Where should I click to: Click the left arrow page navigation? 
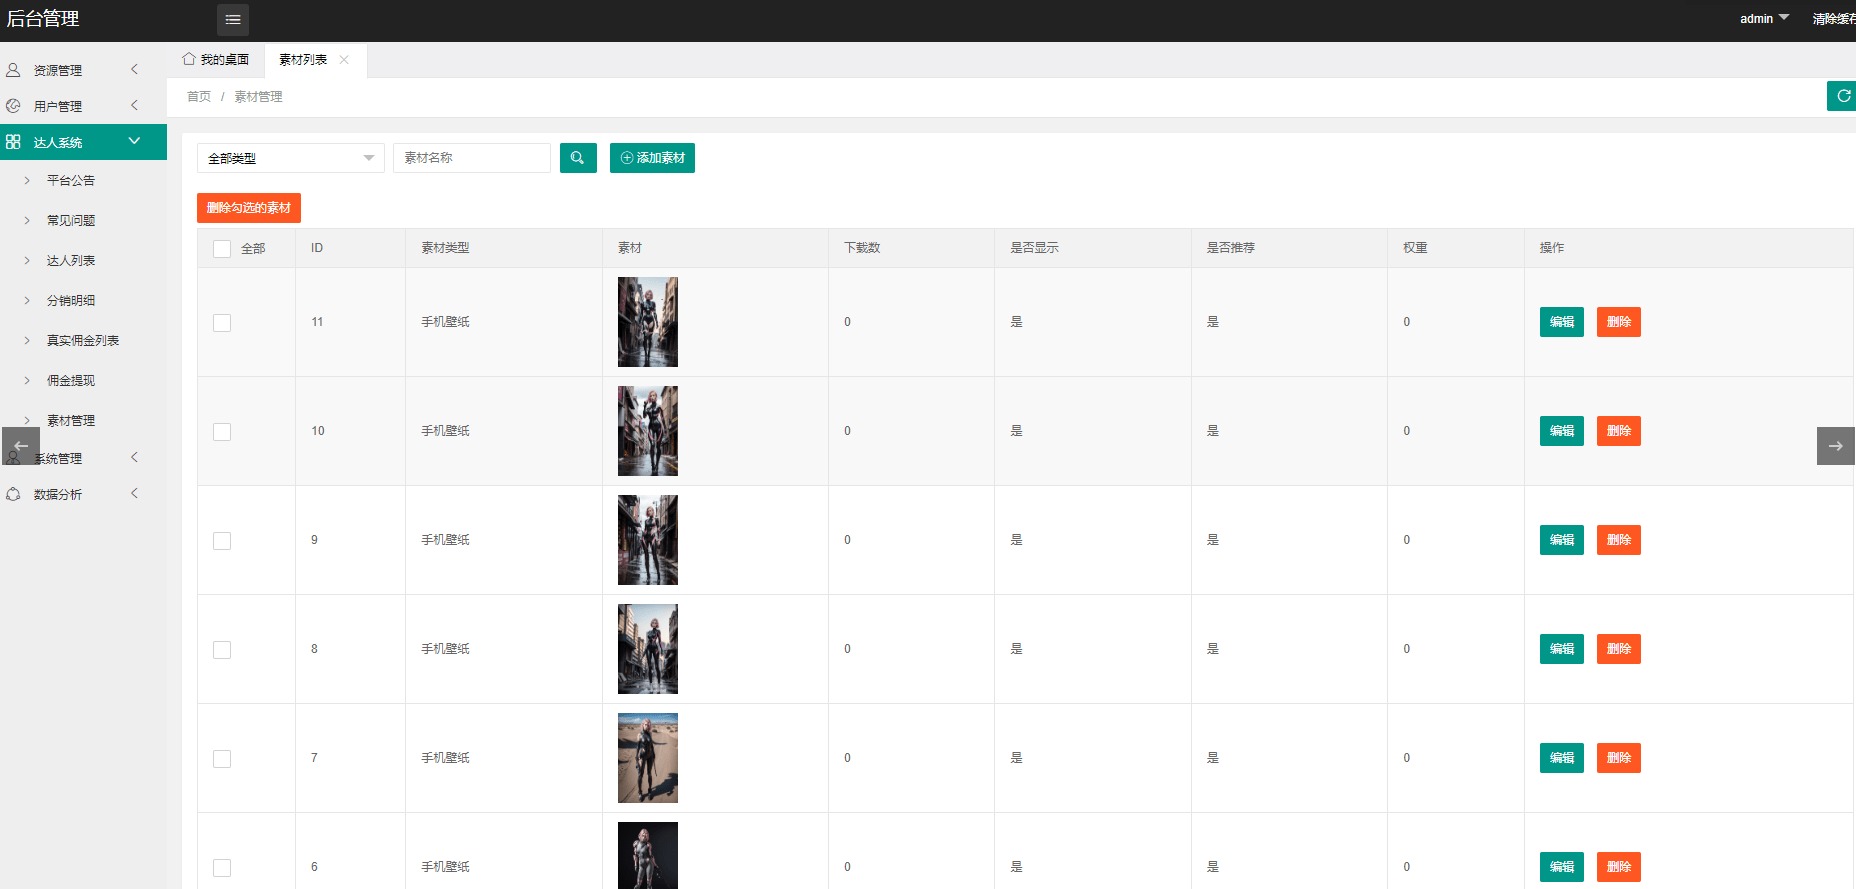tap(21, 446)
